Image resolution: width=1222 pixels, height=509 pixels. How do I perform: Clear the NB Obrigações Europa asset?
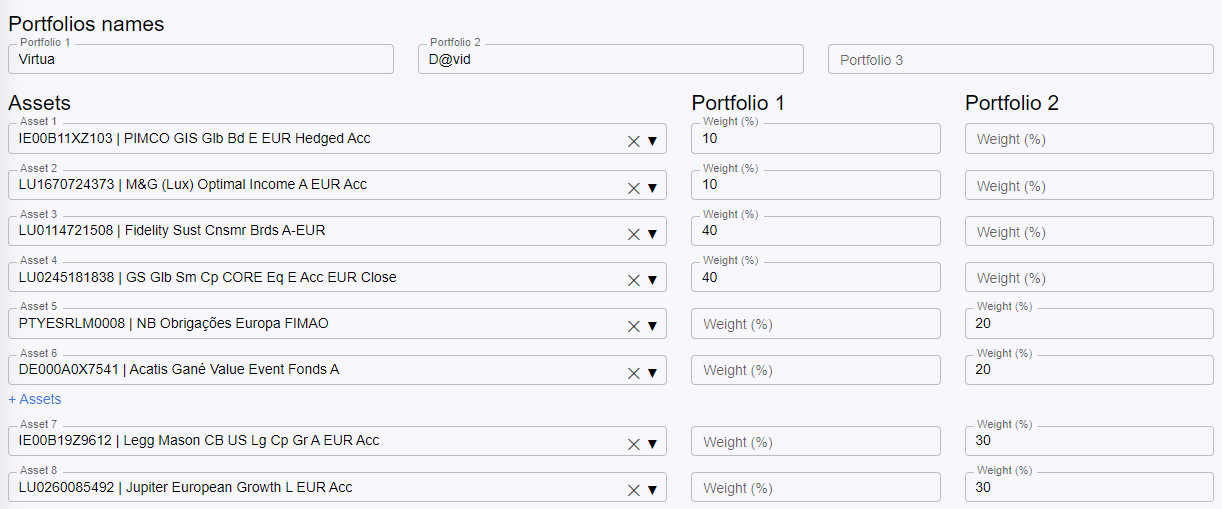[x=633, y=325]
